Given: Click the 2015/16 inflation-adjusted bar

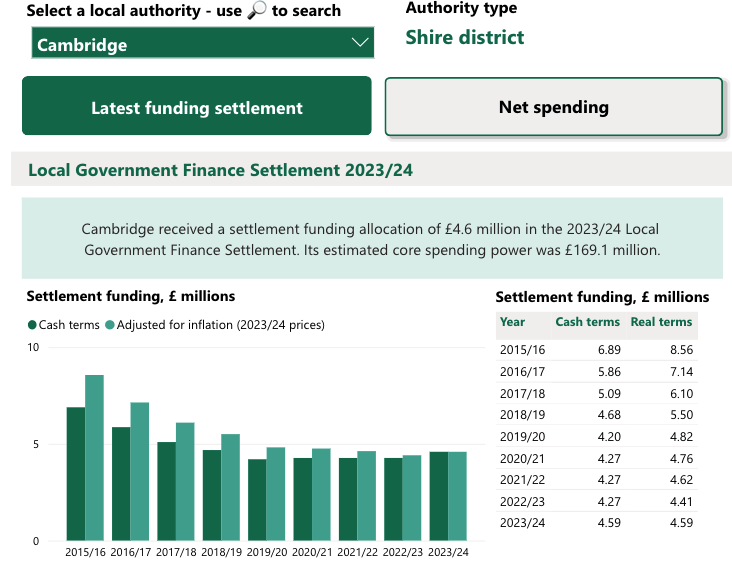Looking at the screenshot, I should [95, 458].
